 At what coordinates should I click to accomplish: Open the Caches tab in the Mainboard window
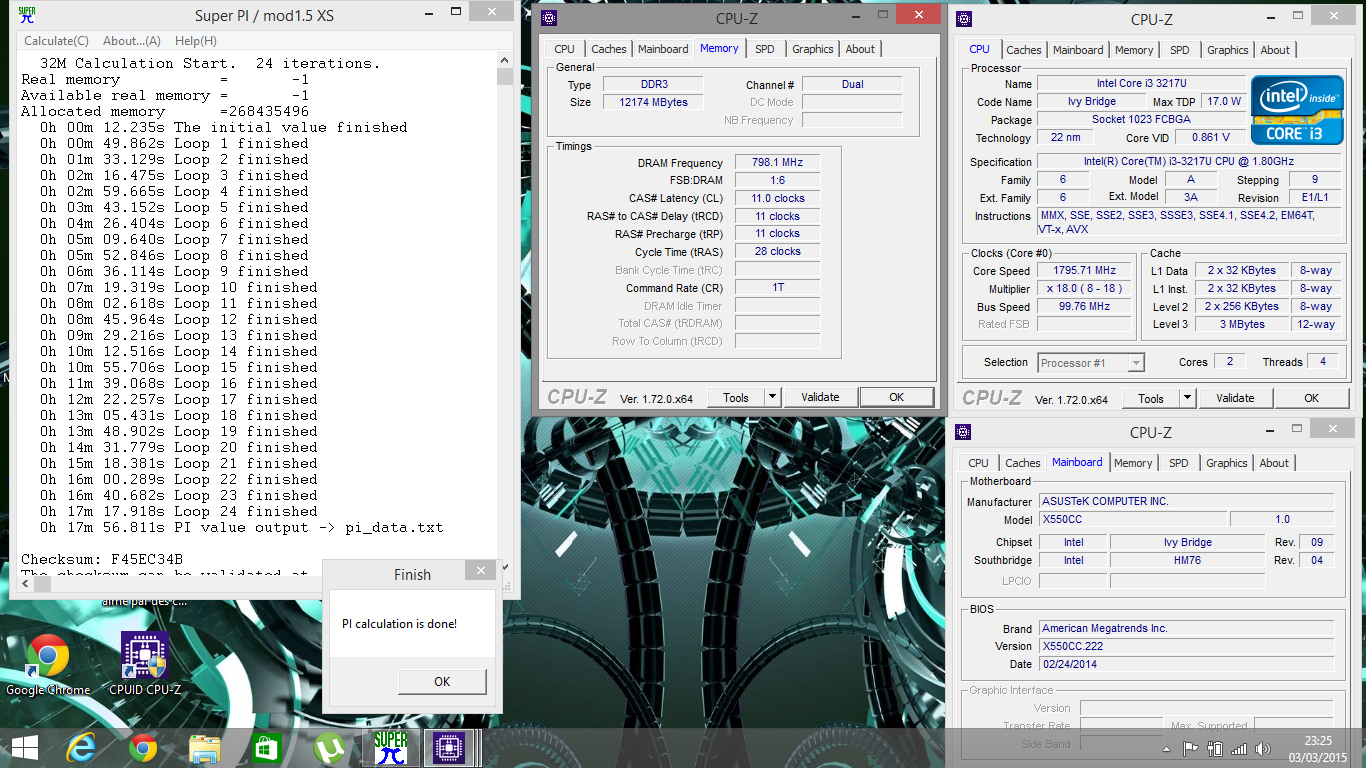tap(1023, 463)
